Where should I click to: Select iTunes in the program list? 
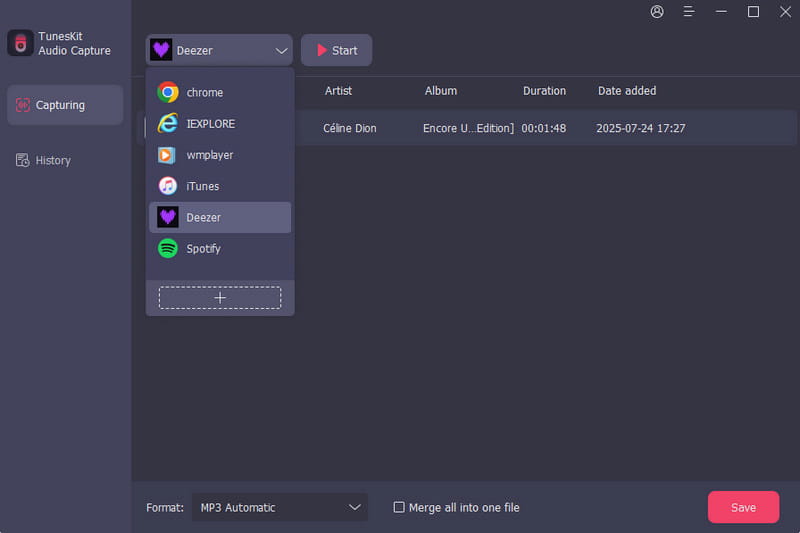click(220, 186)
